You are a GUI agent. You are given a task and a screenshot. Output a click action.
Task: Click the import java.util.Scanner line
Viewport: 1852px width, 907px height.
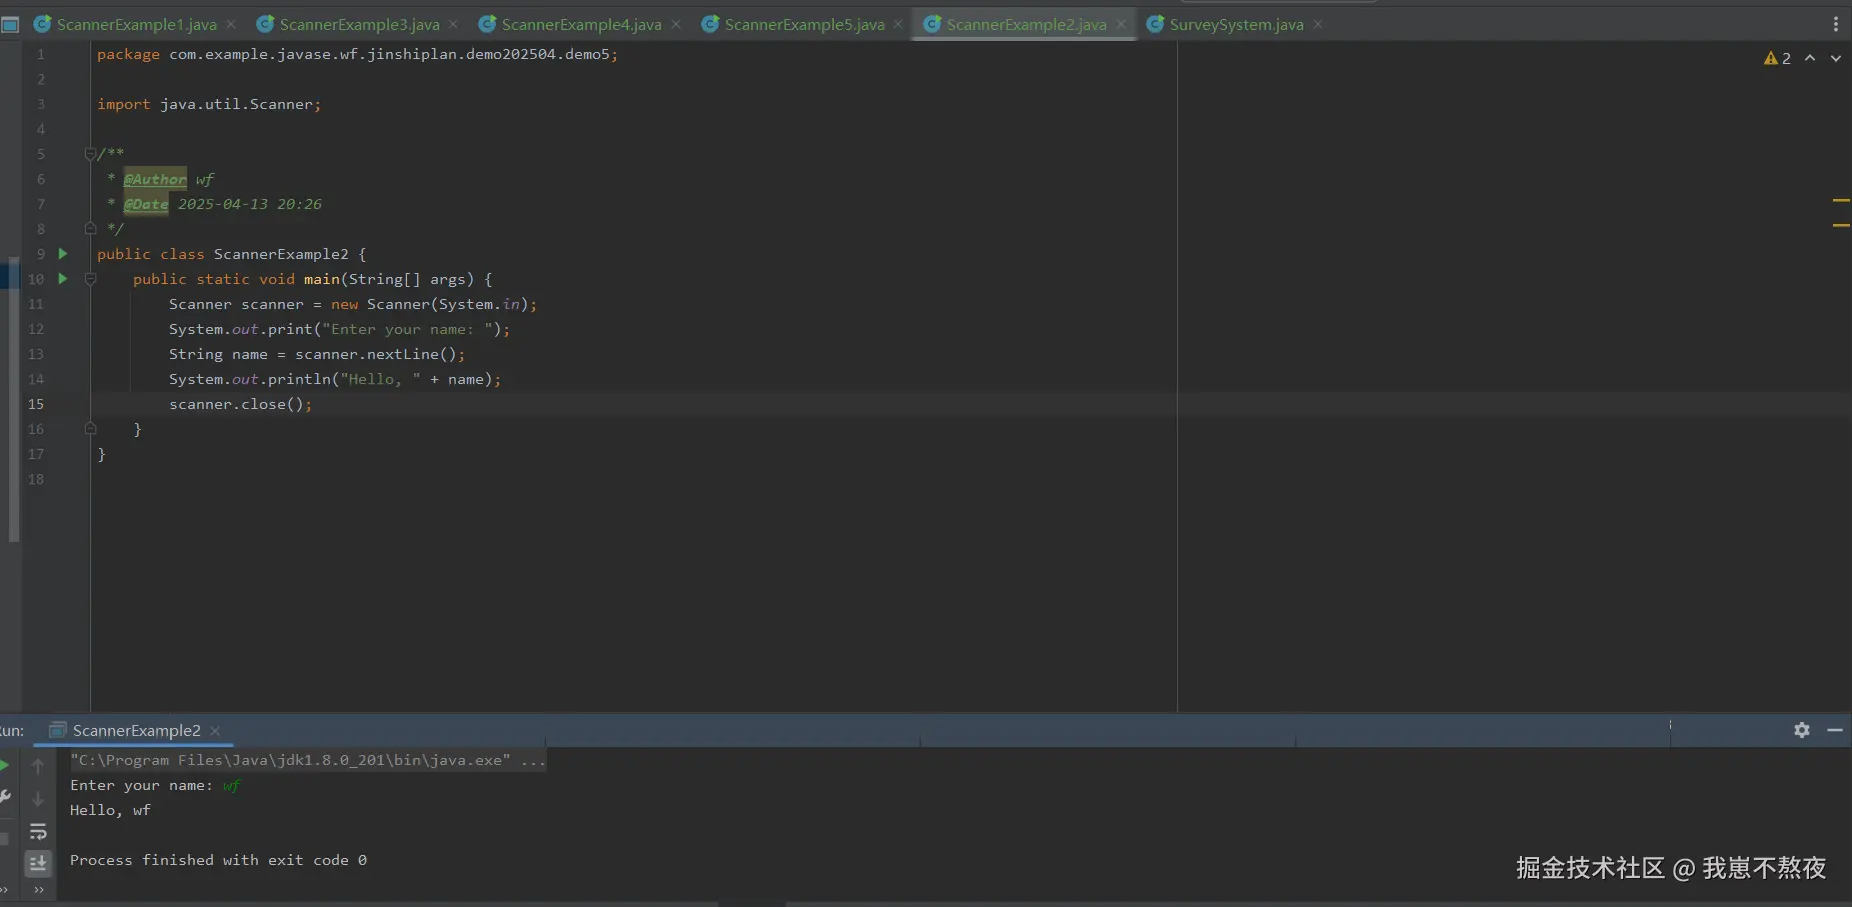click(x=209, y=104)
